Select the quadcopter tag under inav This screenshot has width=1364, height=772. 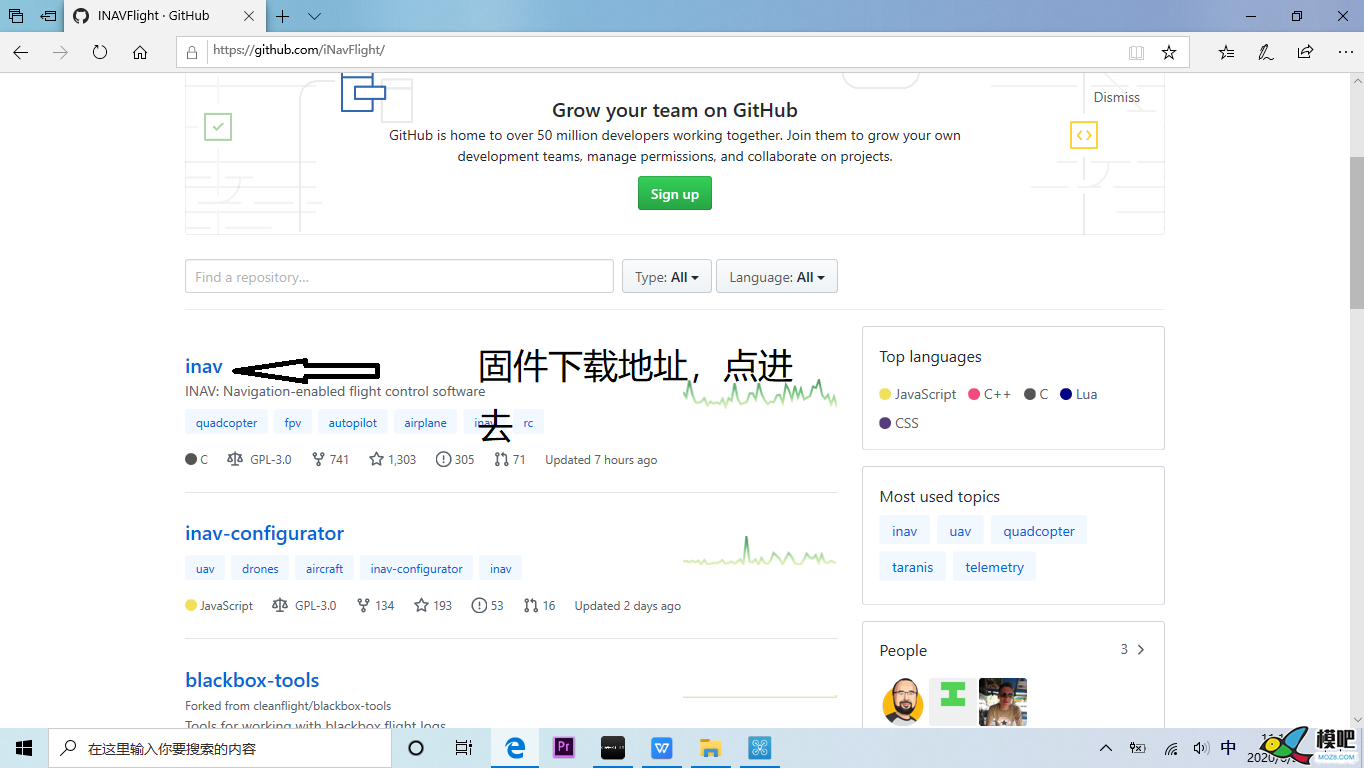(227, 423)
